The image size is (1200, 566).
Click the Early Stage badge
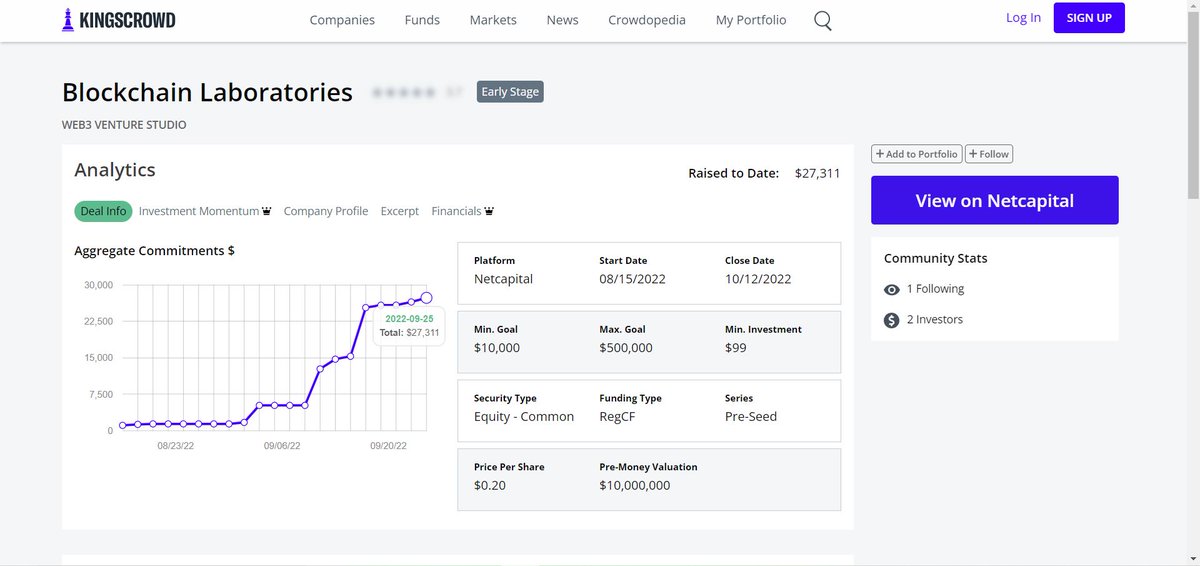pos(510,92)
